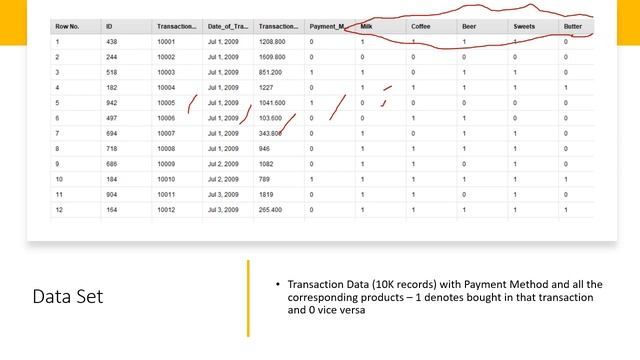This screenshot has height=360, width=640.
Task: Click the 'Date_of_Tra...' column header
Action: pos(228,27)
